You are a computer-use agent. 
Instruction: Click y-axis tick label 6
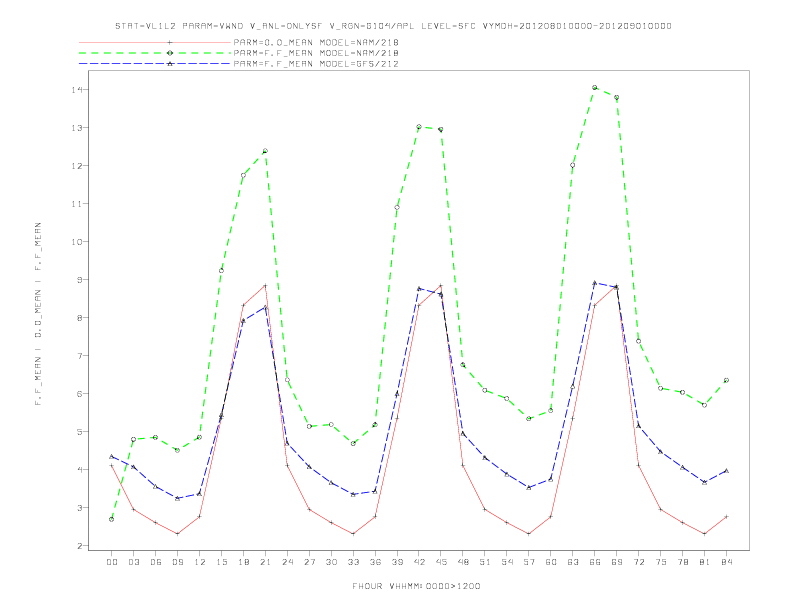coord(80,393)
